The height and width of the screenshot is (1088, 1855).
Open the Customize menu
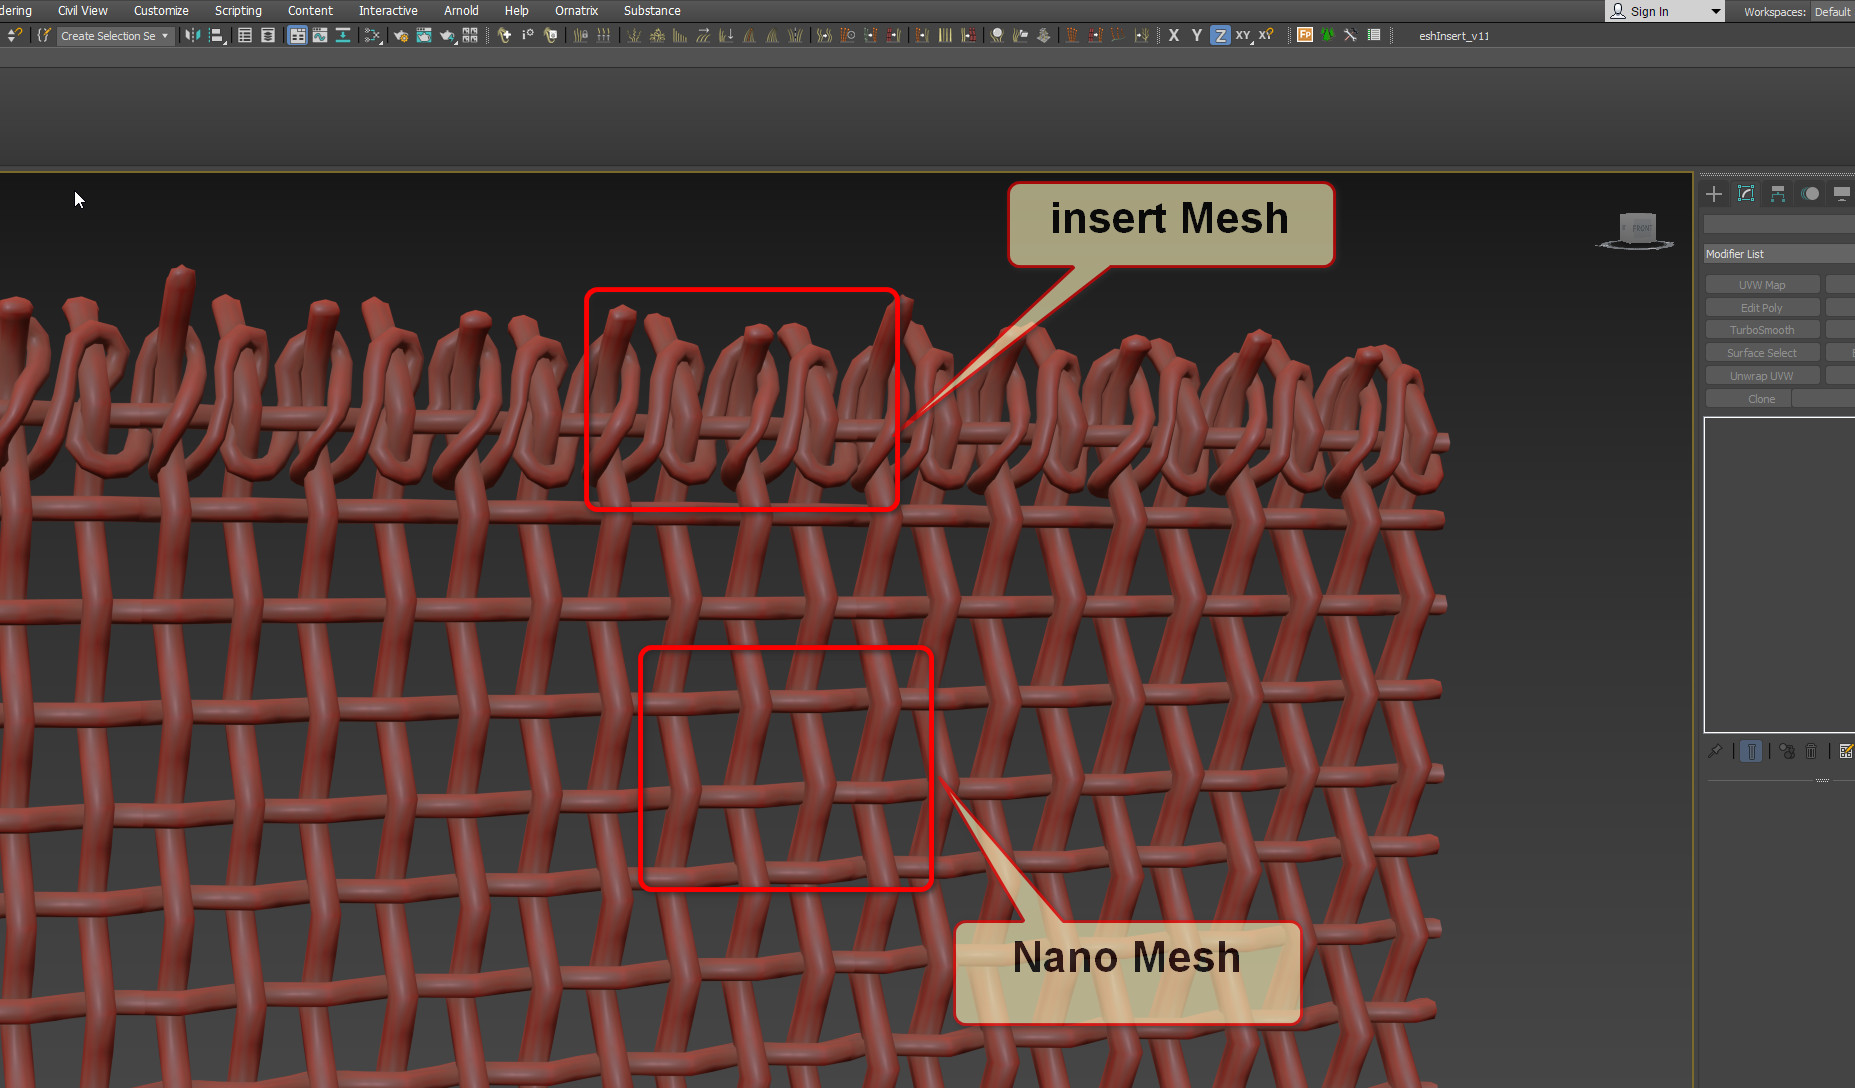[x=161, y=11]
